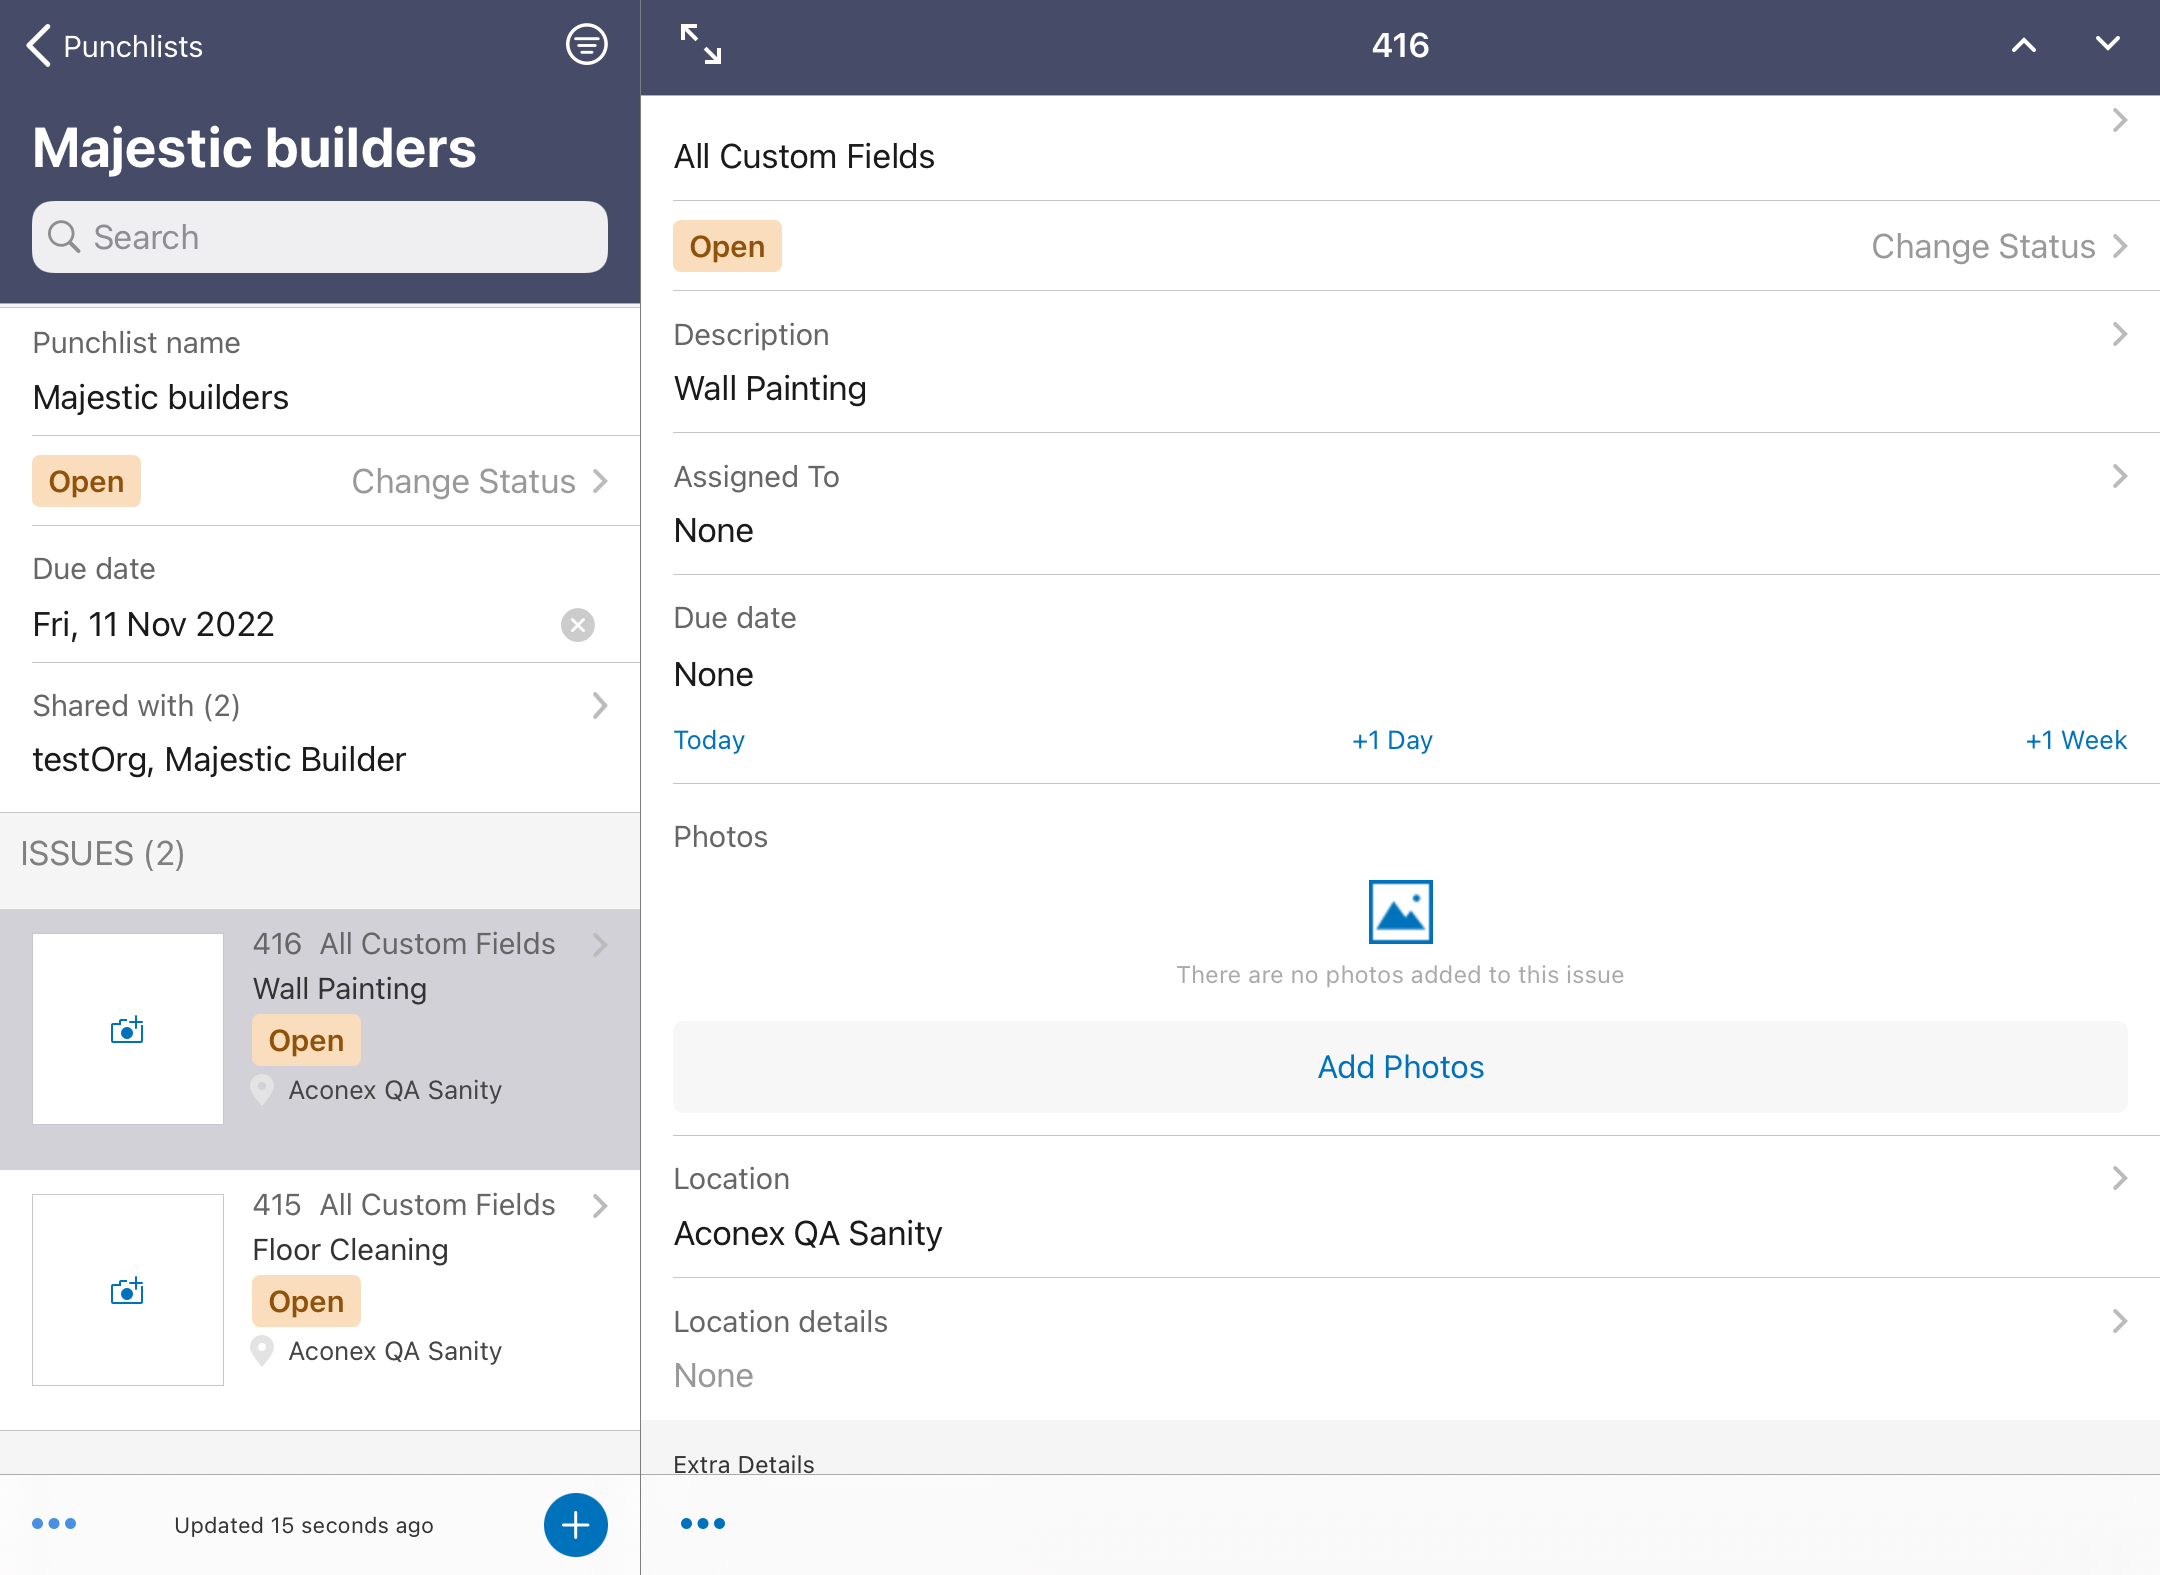Select the Floor Cleaning issue text
Screen dimensions: 2160x1575
pos(350,1250)
